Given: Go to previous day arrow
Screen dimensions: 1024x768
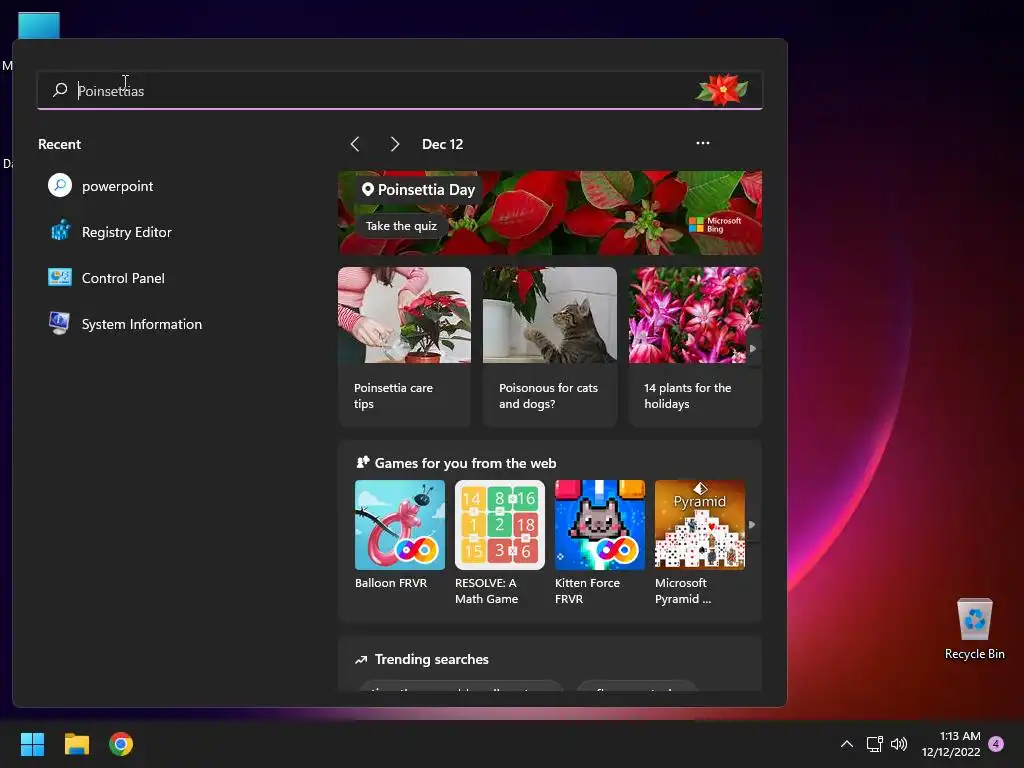Looking at the screenshot, I should tap(355, 144).
